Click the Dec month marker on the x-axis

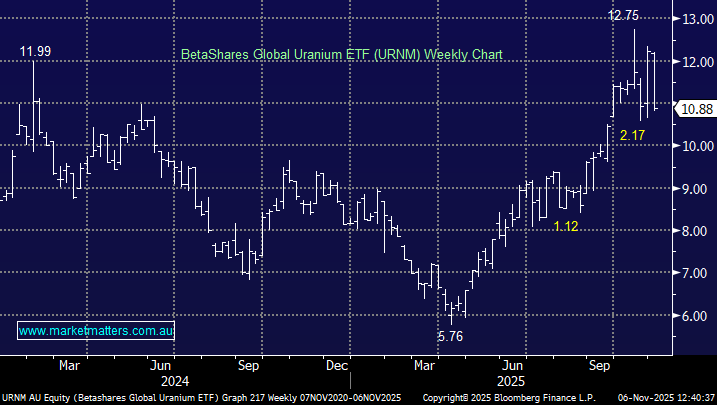pos(336,366)
